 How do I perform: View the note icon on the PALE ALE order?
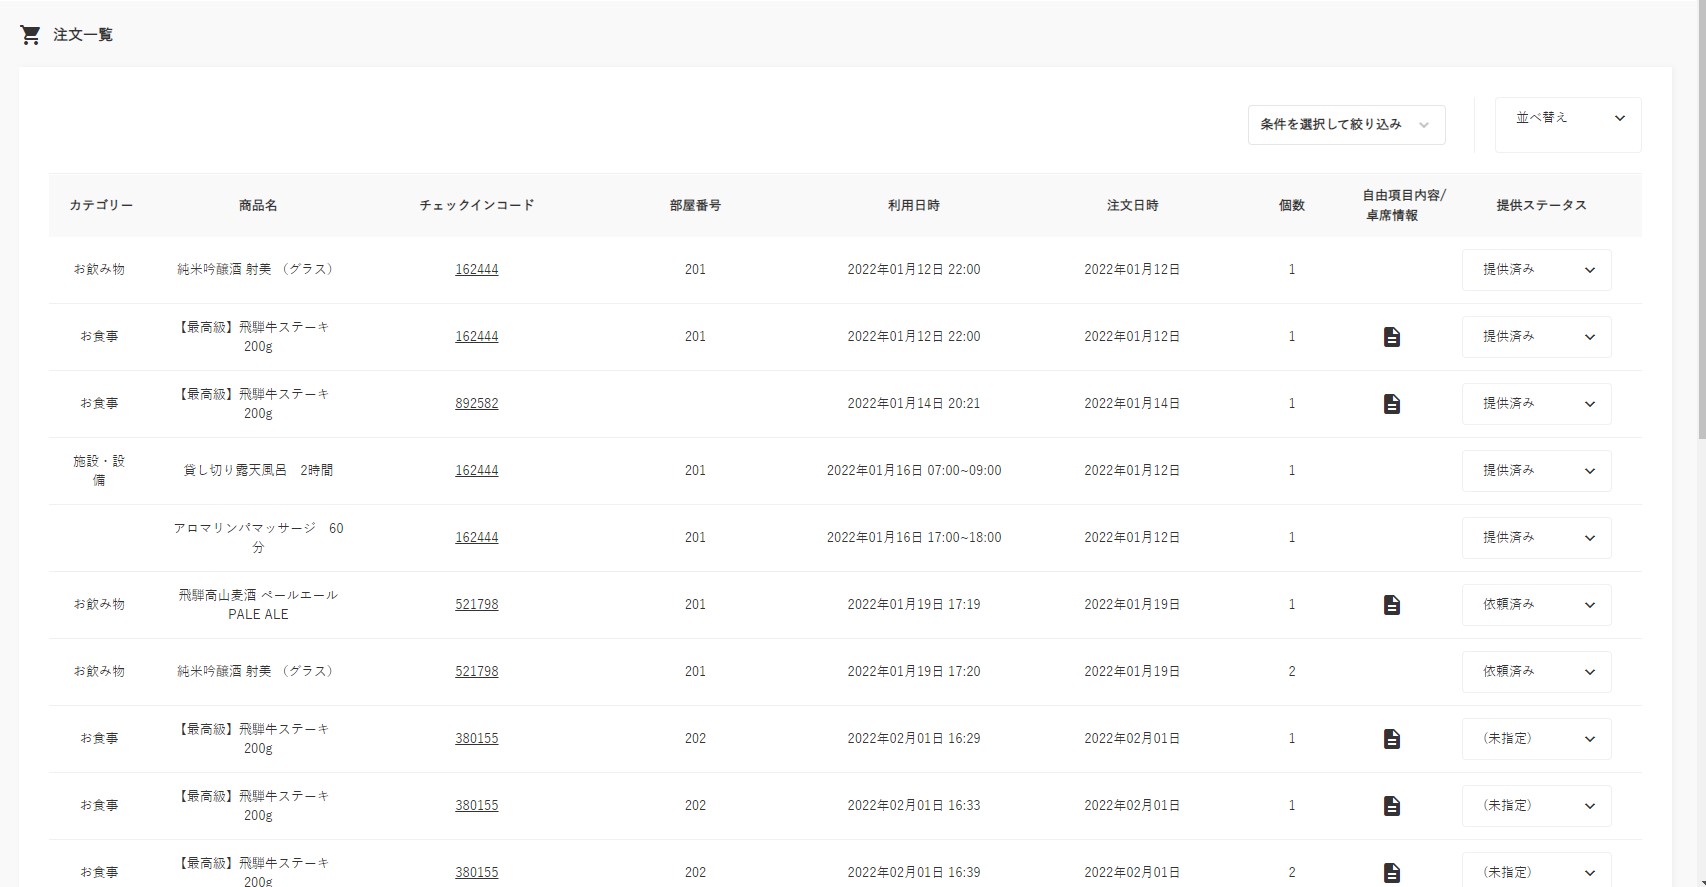tap(1391, 605)
